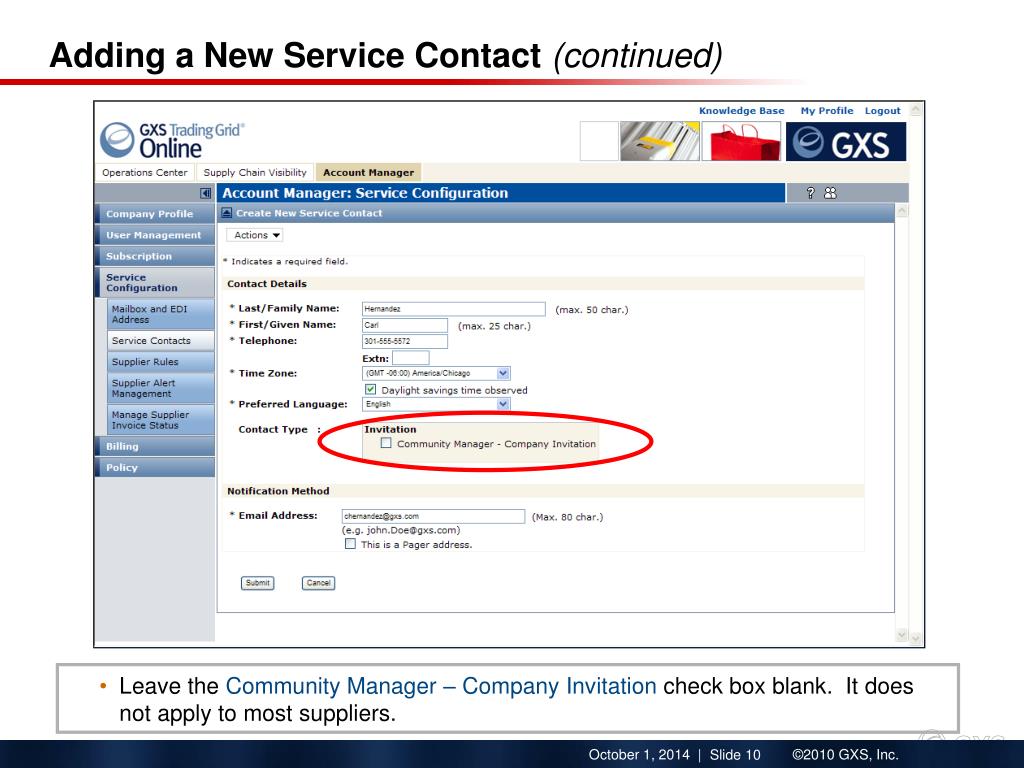Click inner panel scrollbar up arrow
Image resolution: width=1024 pixels, height=768 pixels.
(x=902, y=211)
